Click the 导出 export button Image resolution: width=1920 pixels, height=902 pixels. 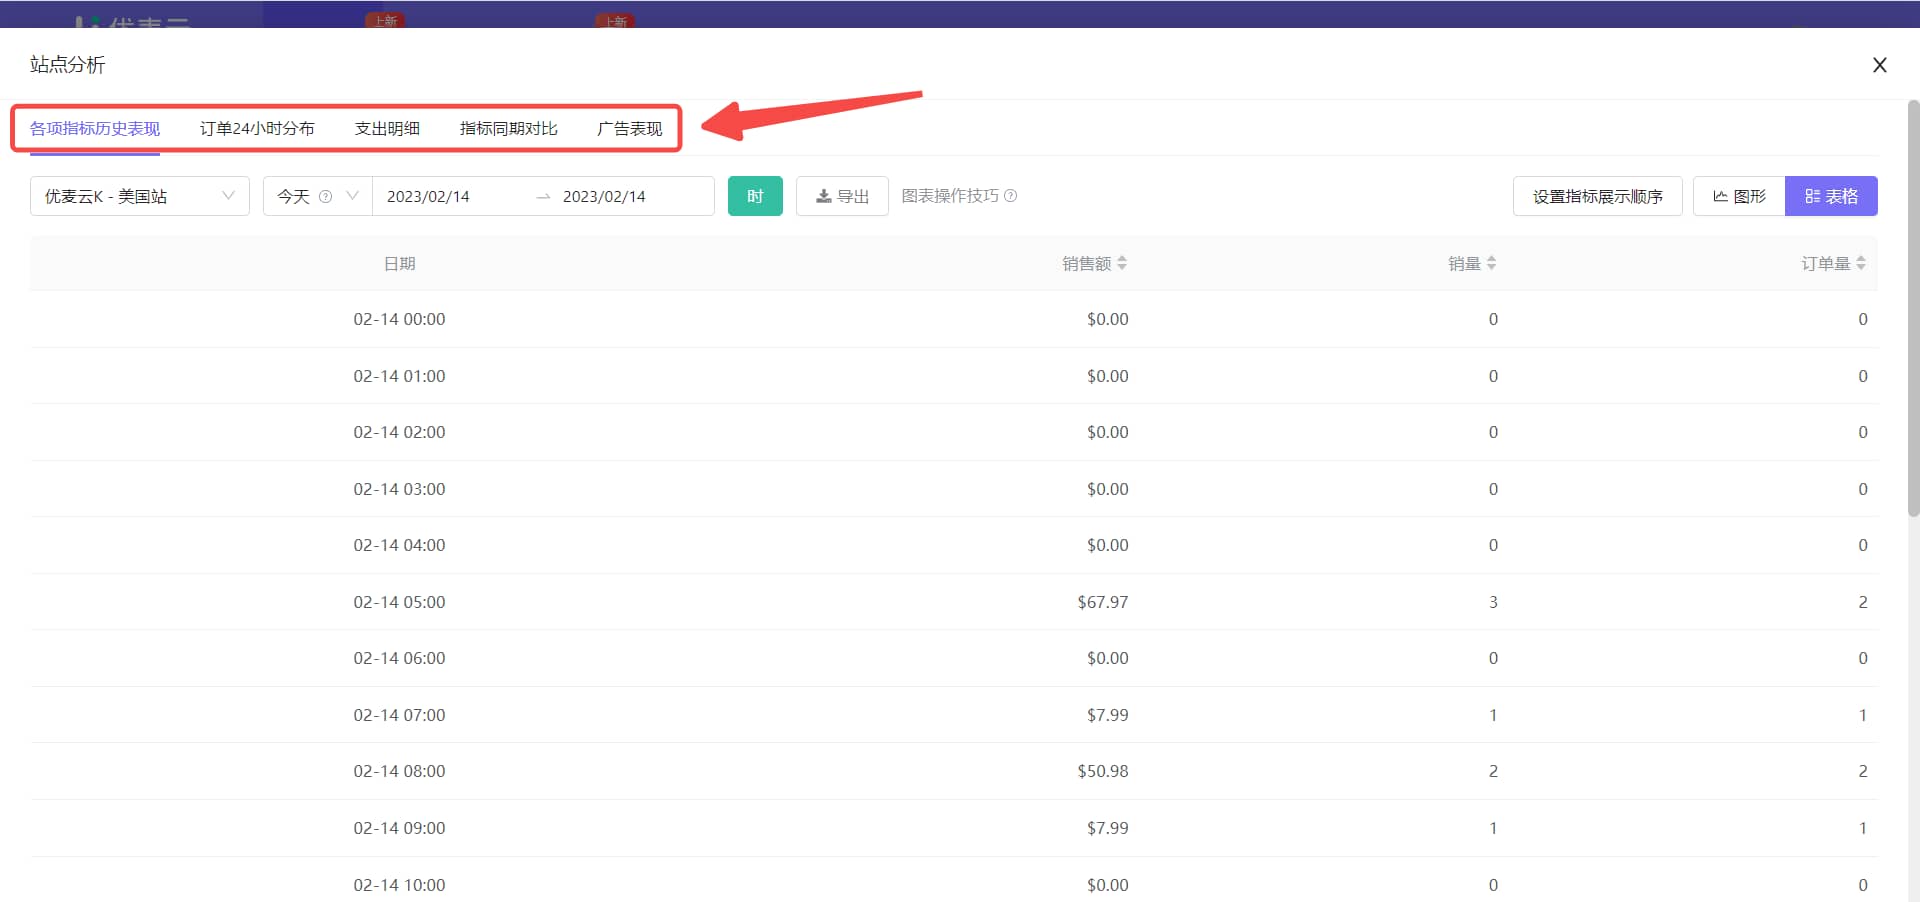click(842, 196)
